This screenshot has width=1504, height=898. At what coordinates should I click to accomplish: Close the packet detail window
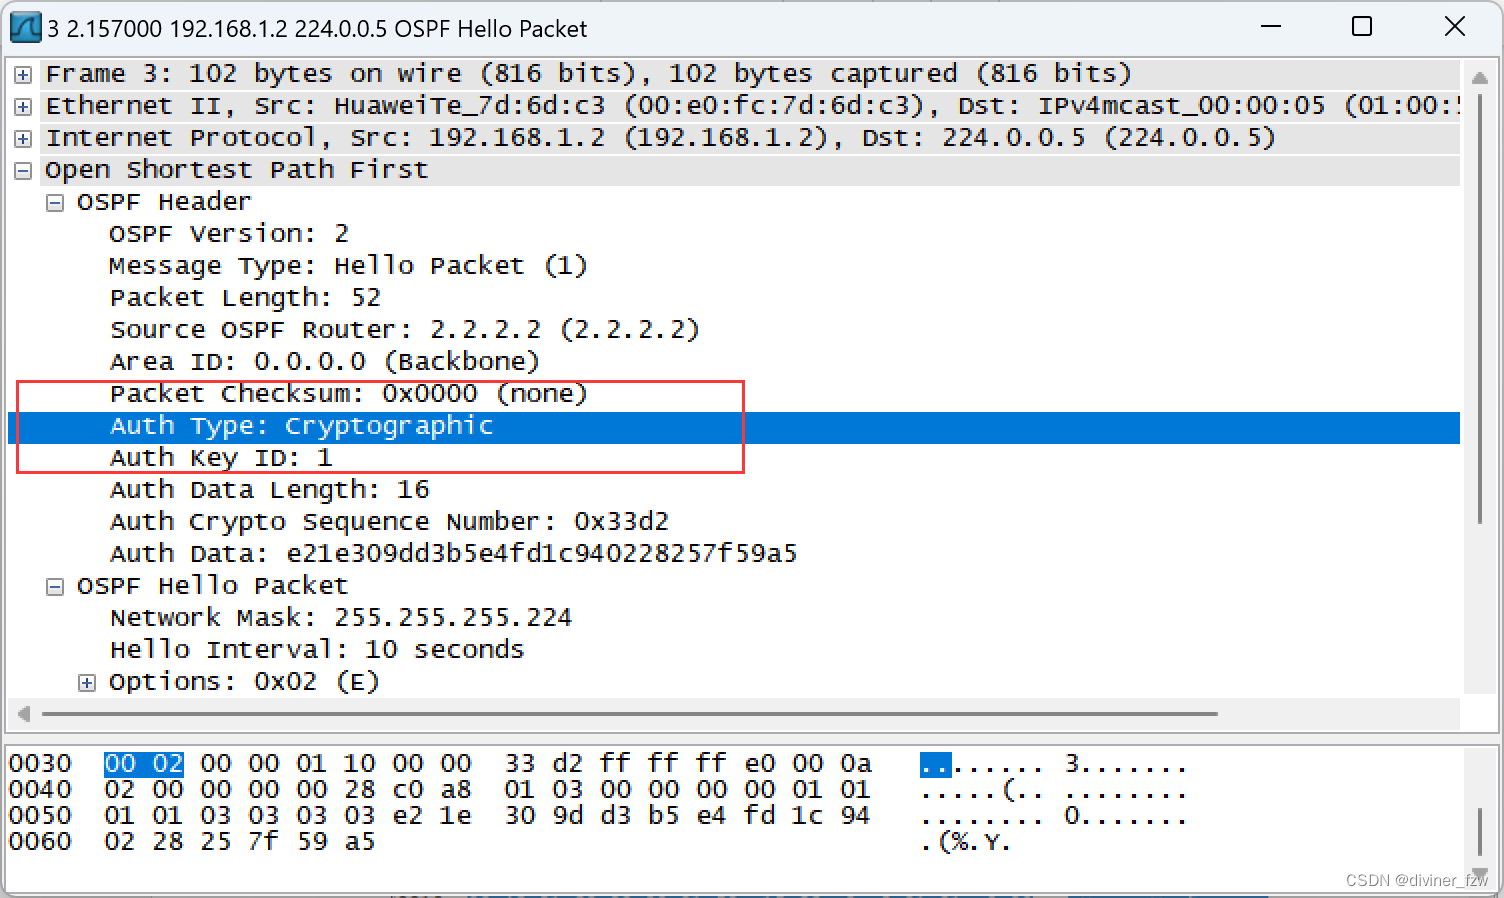click(x=1455, y=27)
